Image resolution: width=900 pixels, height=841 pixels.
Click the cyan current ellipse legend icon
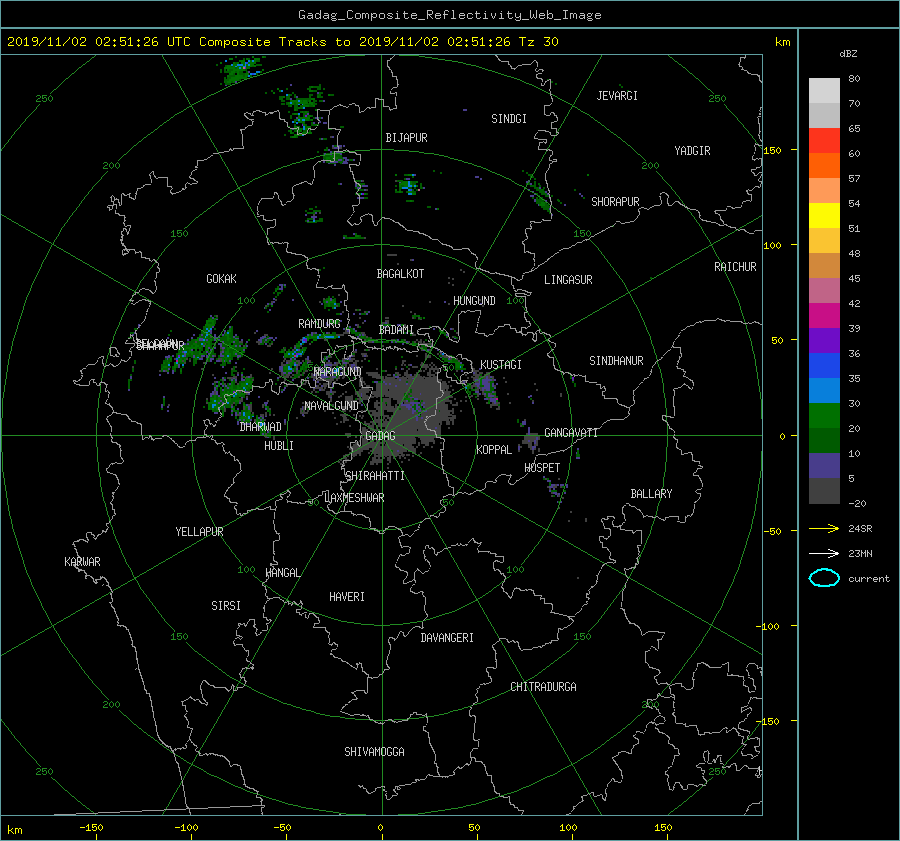coord(824,578)
